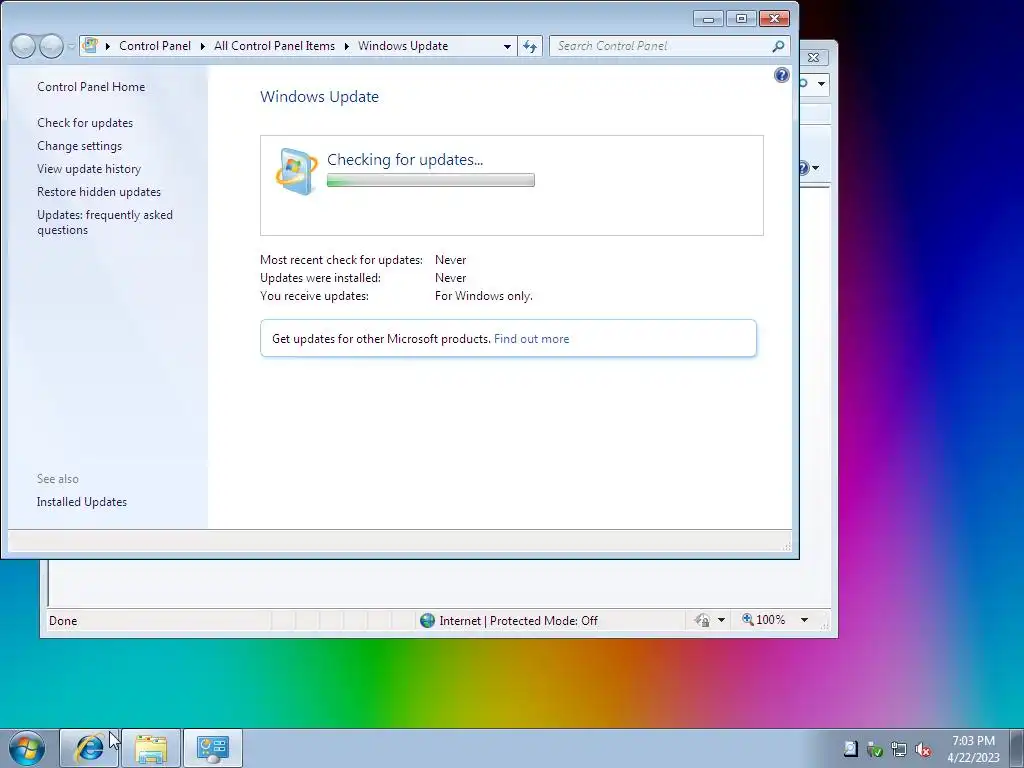Click 'Done' in the IE status bar

click(x=63, y=621)
